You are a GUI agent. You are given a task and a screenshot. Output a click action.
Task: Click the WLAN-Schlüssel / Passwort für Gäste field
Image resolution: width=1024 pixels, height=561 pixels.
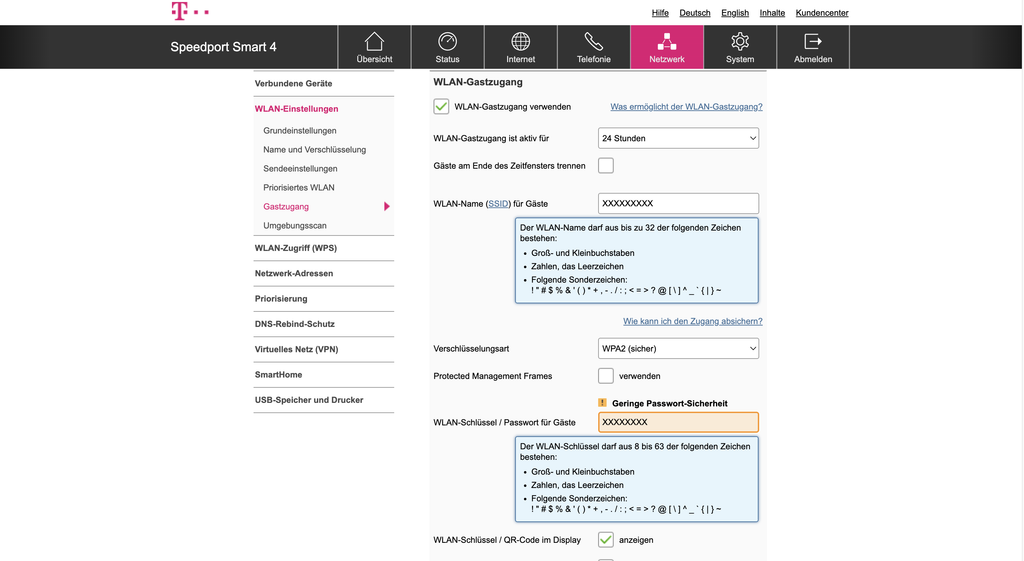pos(679,423)
